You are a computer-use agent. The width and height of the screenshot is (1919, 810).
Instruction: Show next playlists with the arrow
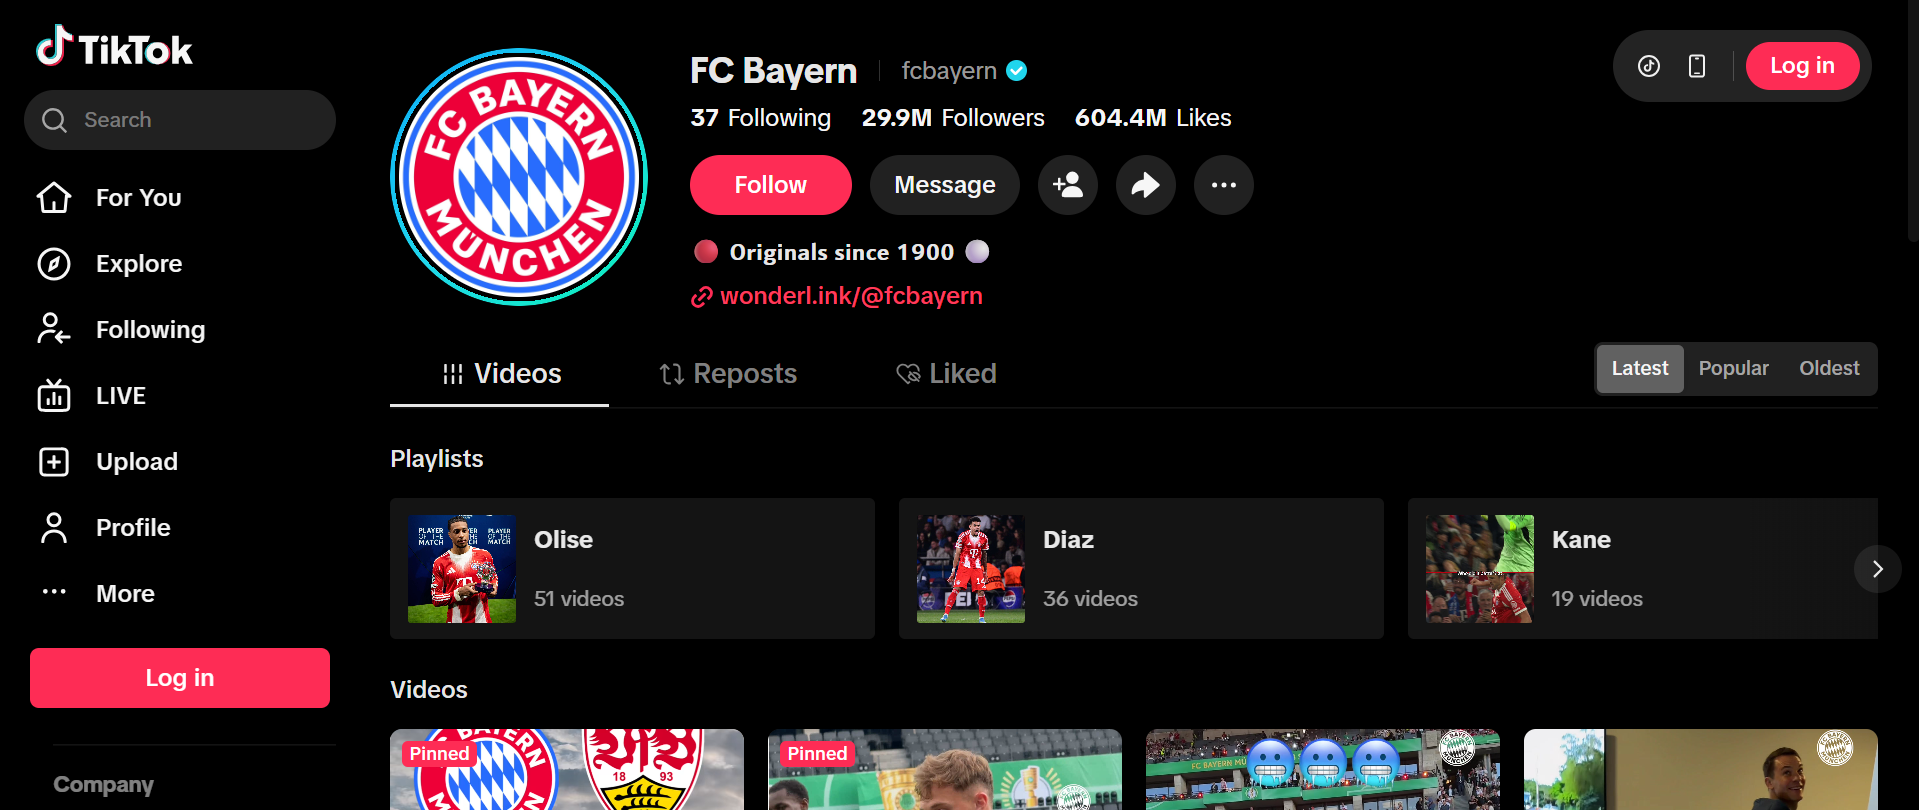tap(1877, 569)
